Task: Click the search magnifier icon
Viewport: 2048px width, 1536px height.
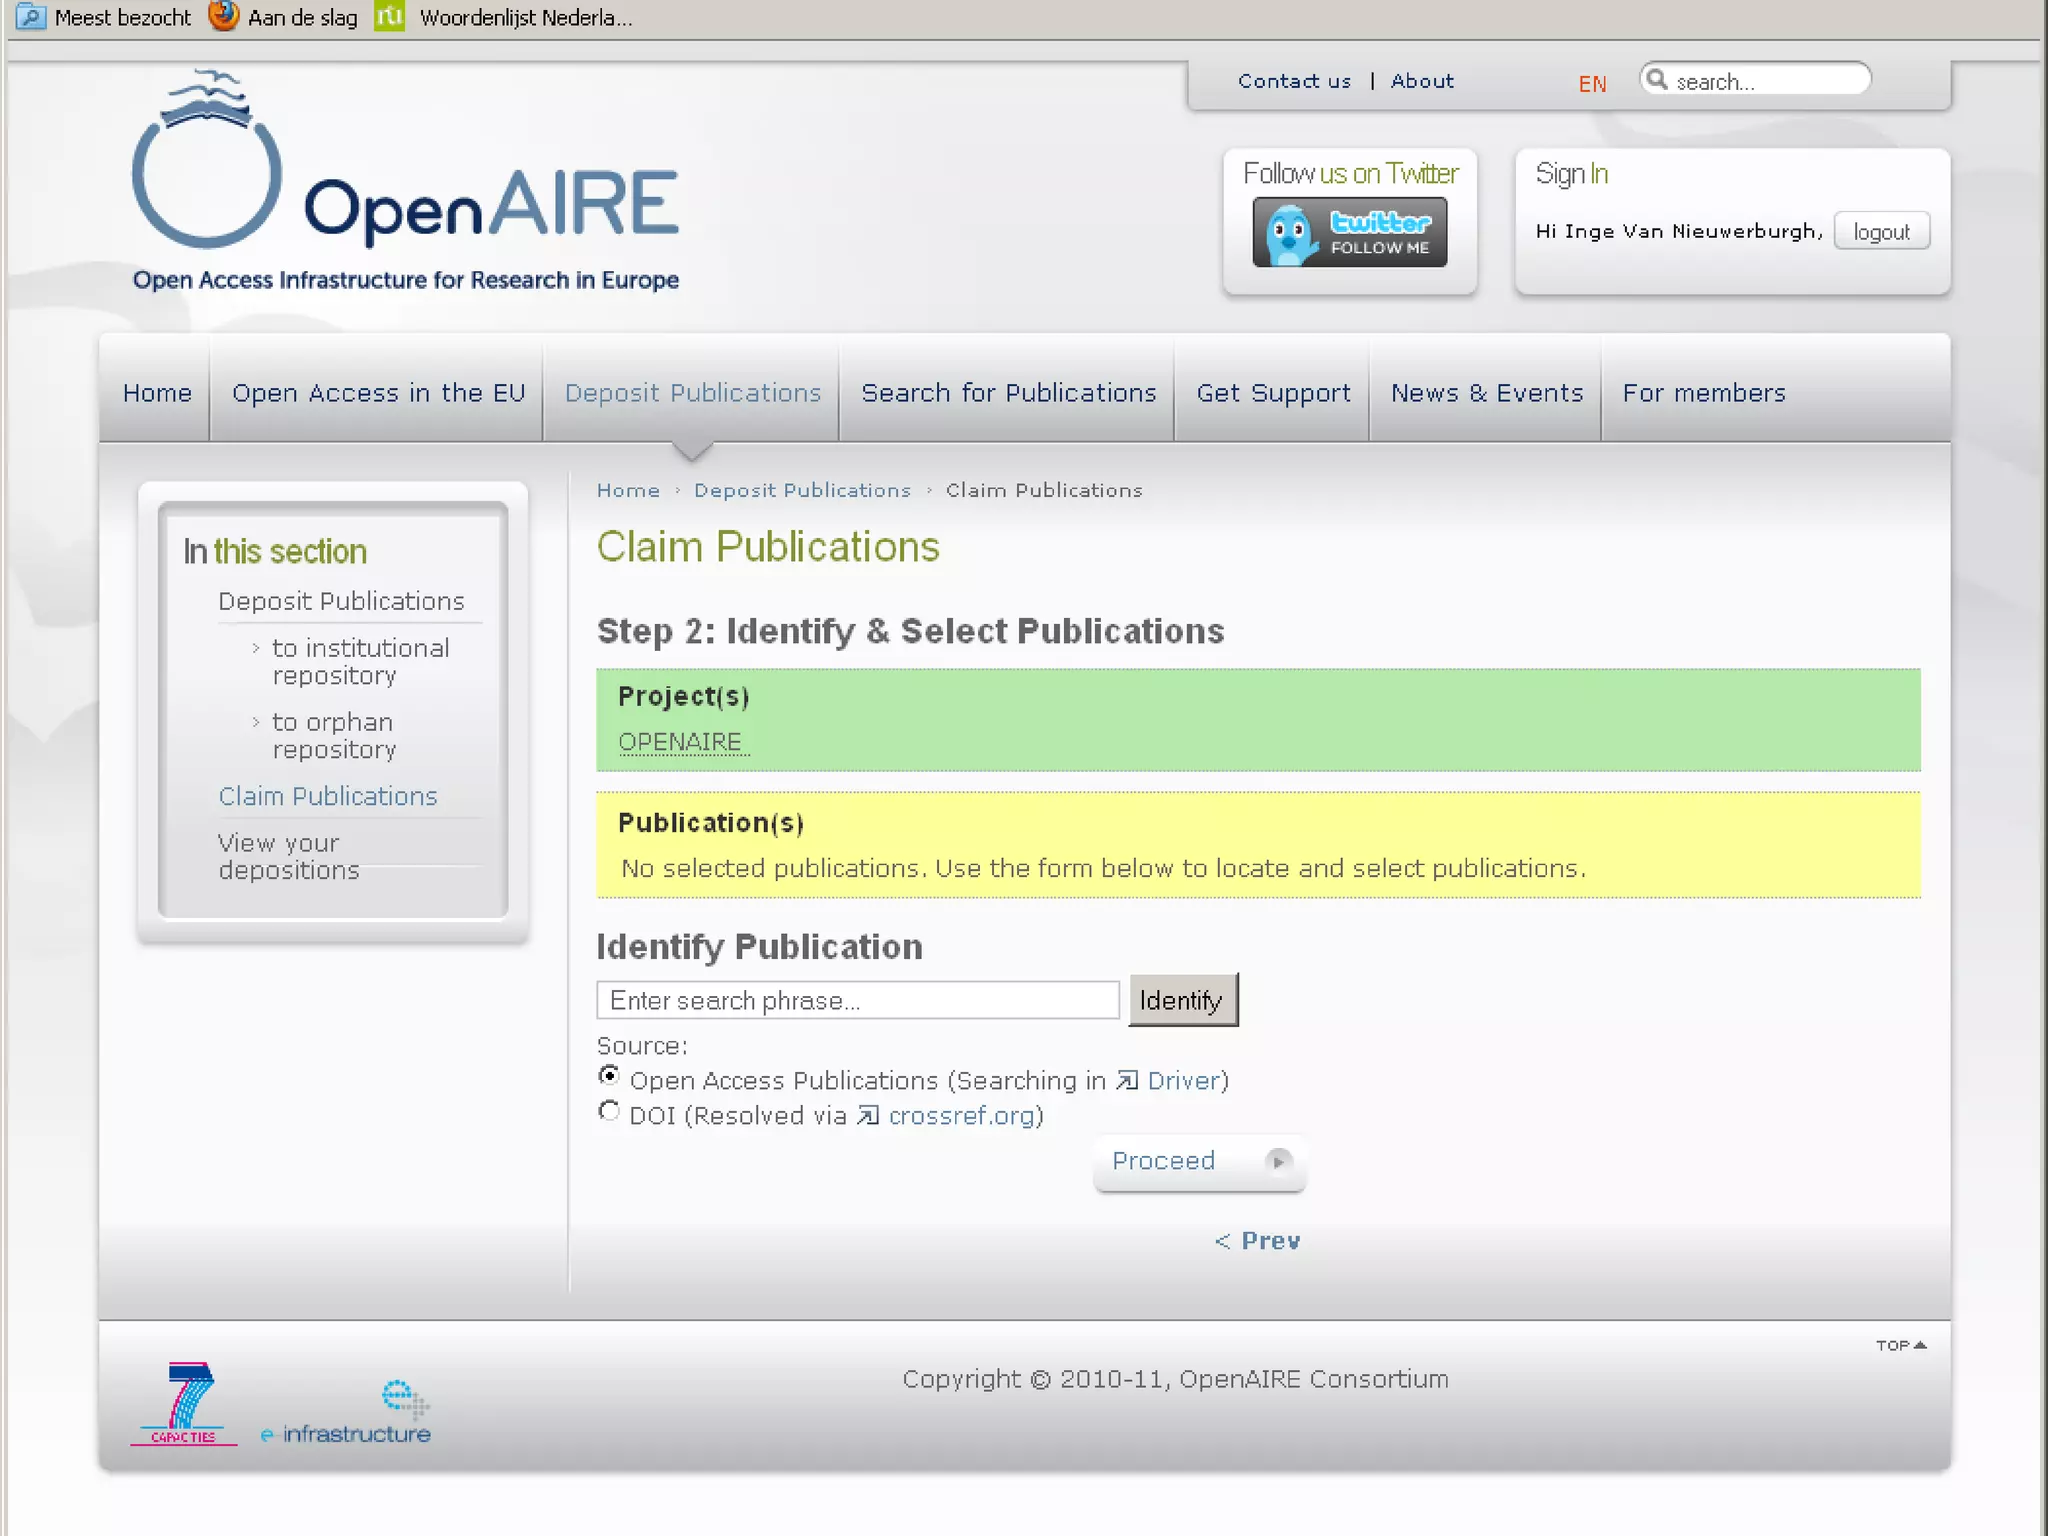Action: [1657, 79]
